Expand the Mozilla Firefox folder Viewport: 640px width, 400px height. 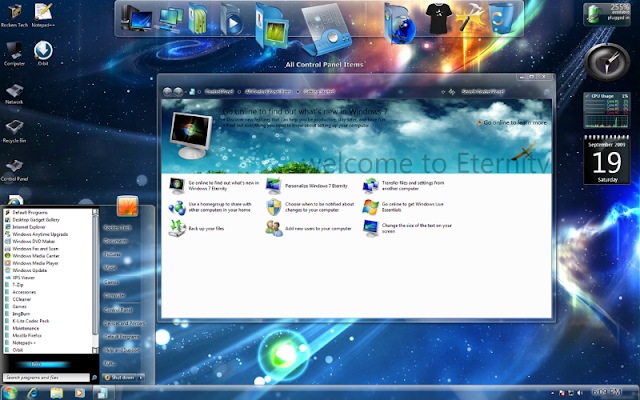[24, 336]
